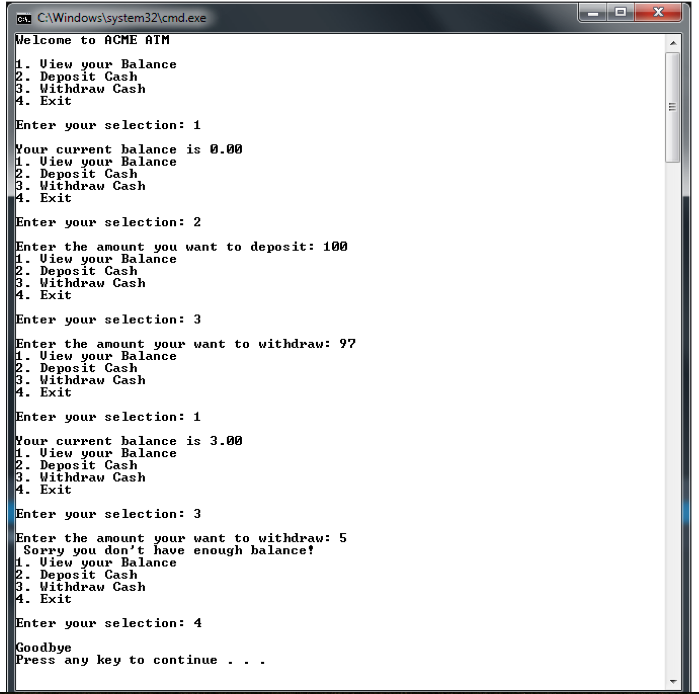Click the Enter your selection: 4 line
This screenshot has width=699, height=694.
click(108, 623)
